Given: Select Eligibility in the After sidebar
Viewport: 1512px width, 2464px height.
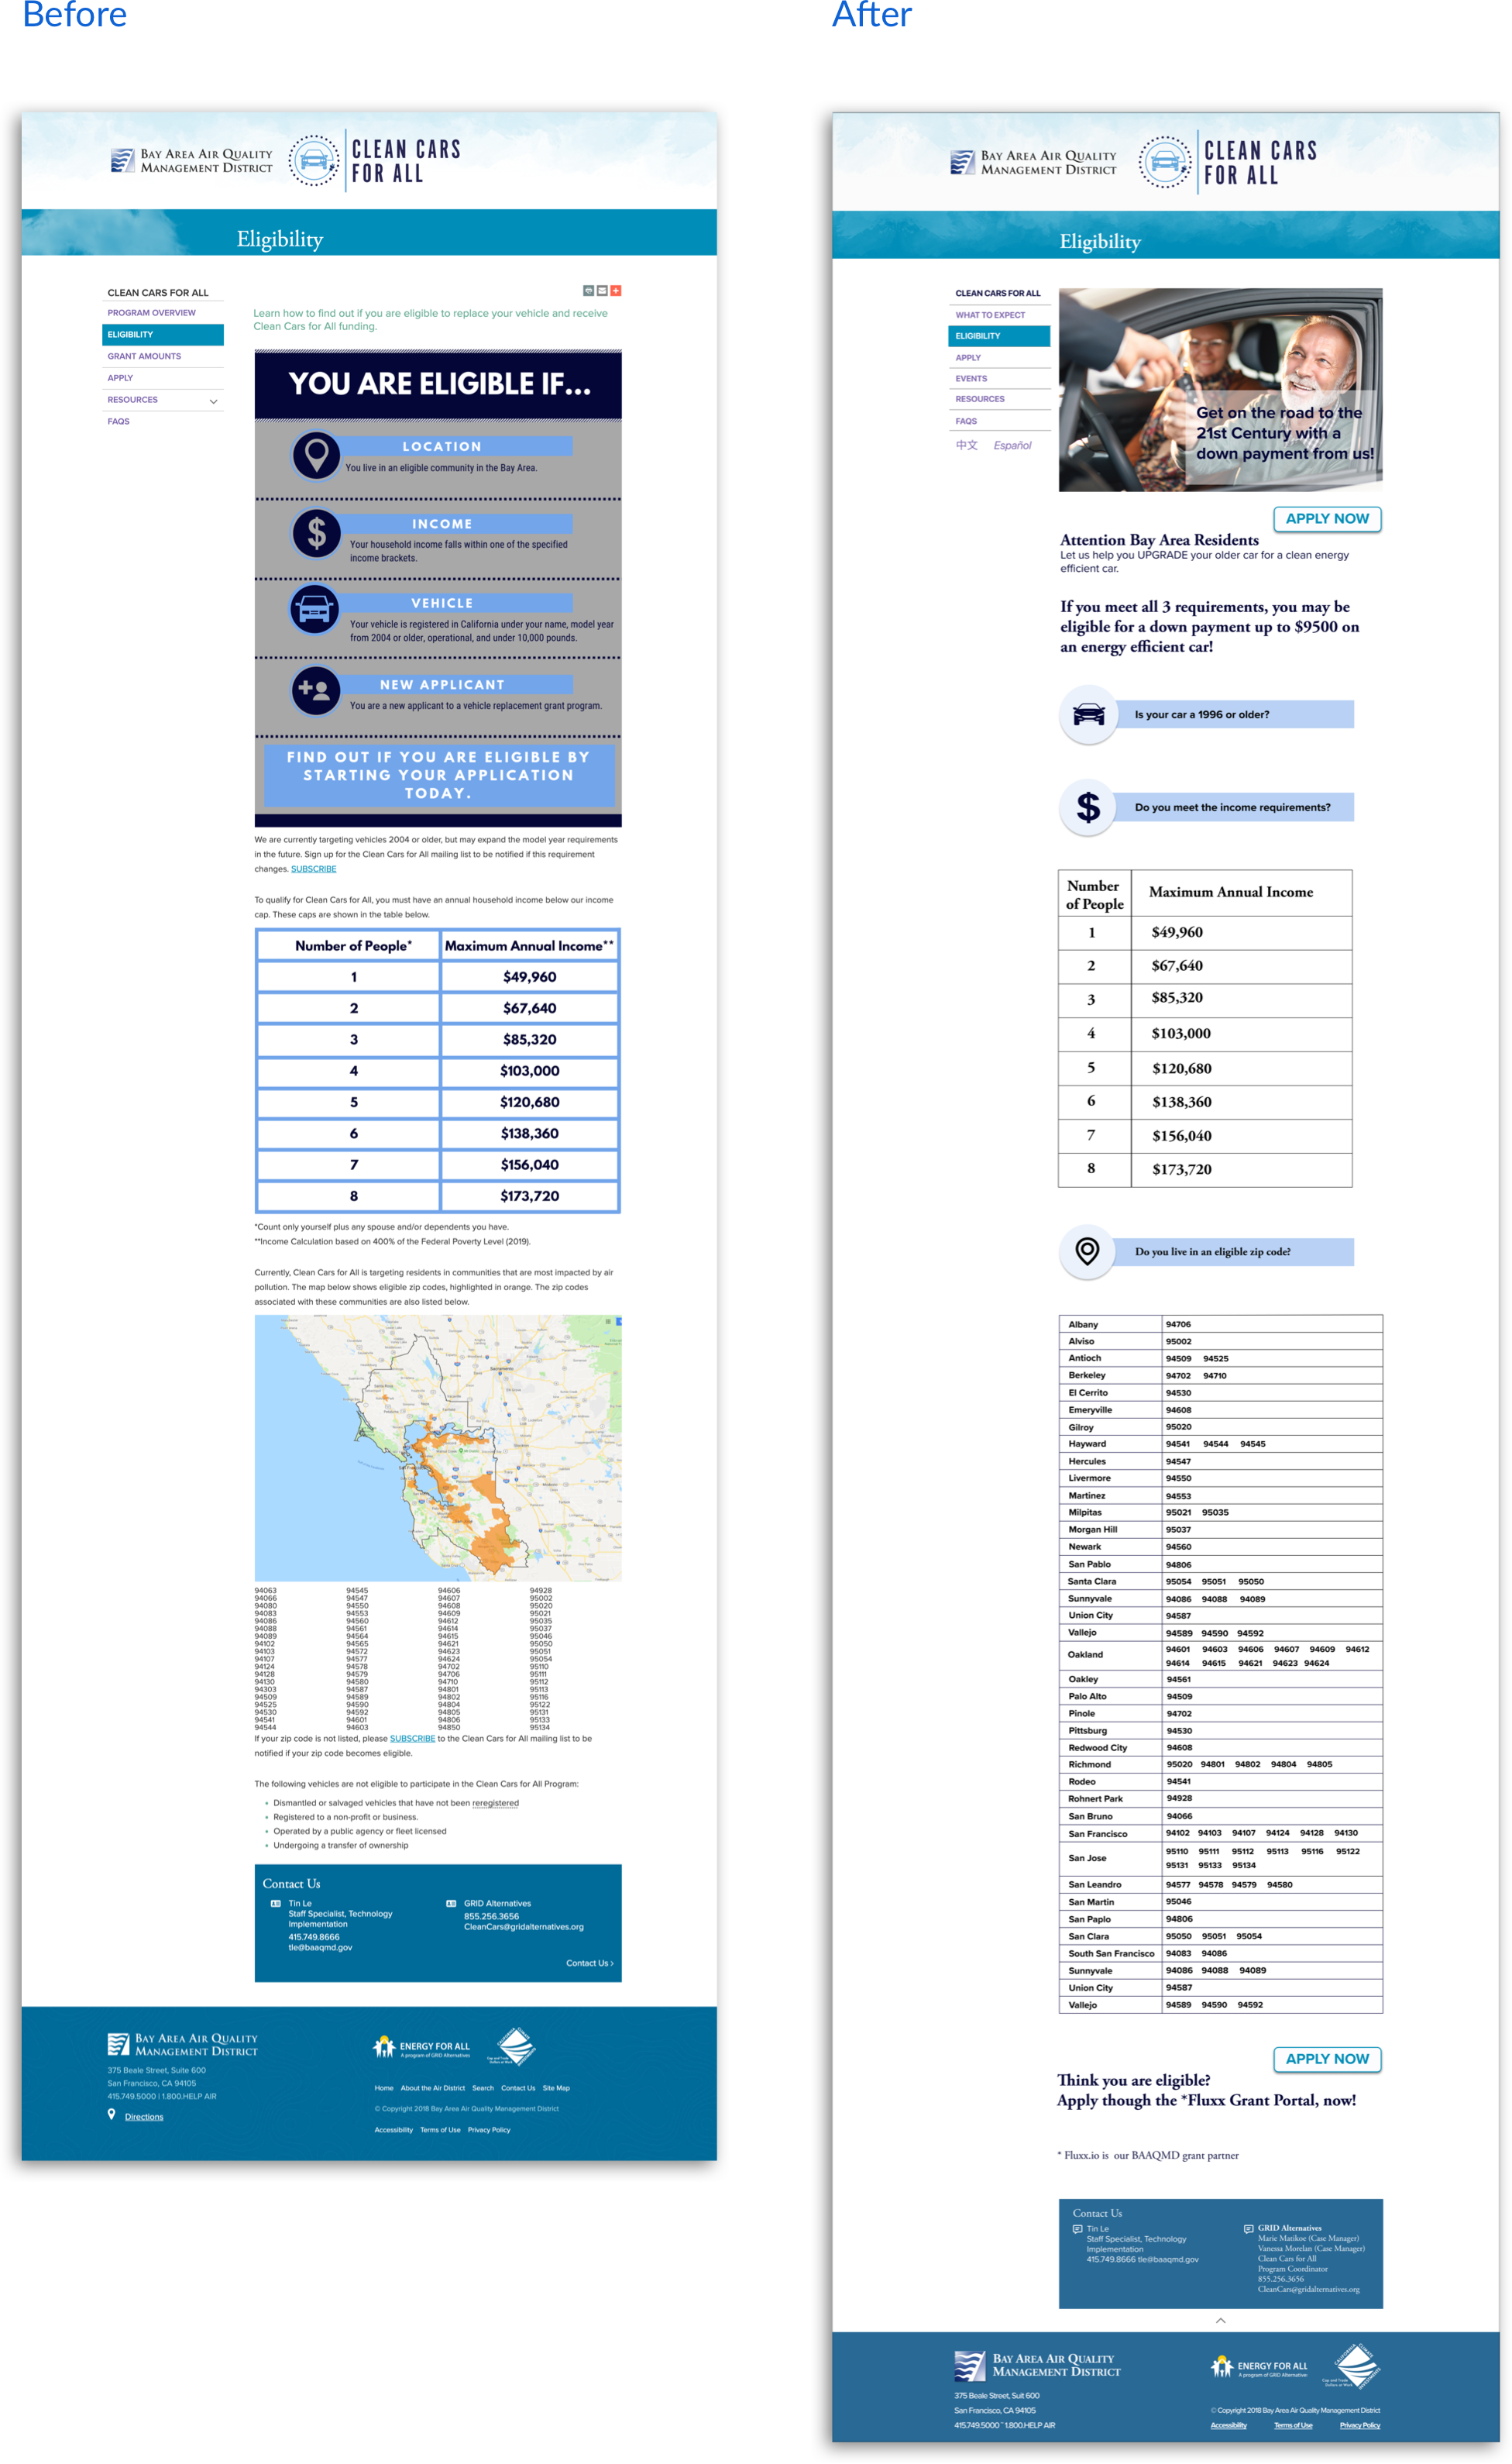Looking at the screenshot, I should click(x=1000, y=336).
